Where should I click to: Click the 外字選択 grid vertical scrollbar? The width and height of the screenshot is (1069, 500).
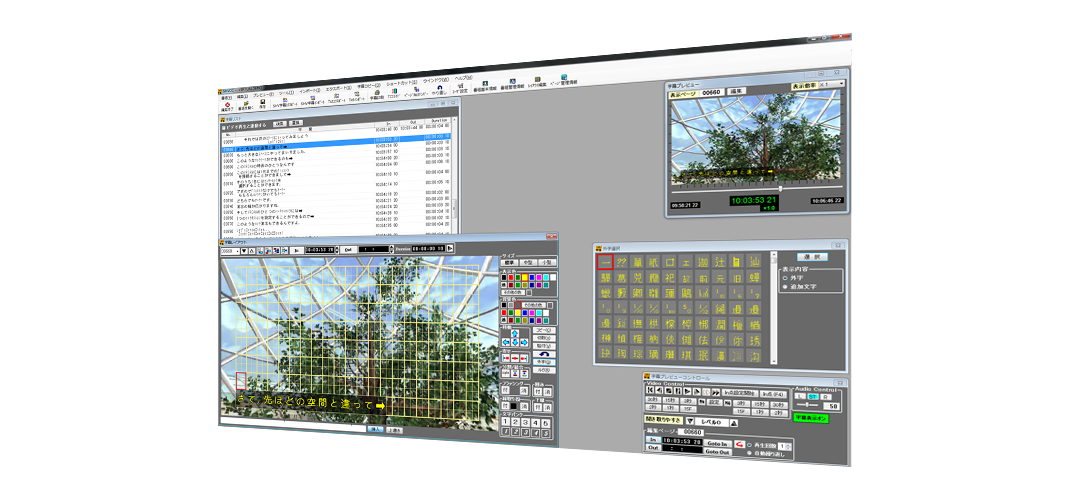pyautogui.click(x=774, y=308)
